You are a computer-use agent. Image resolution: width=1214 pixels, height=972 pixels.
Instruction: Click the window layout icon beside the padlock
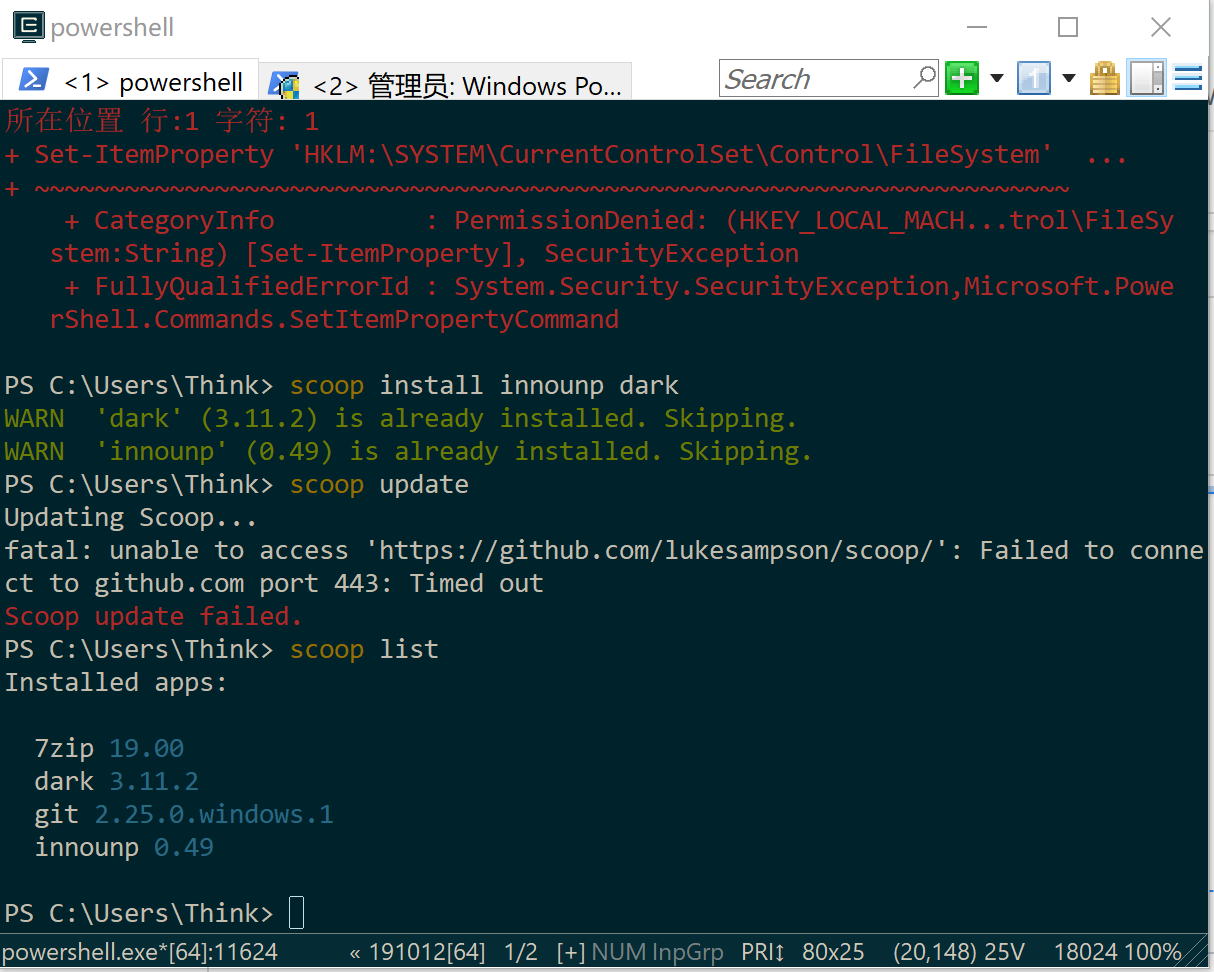click(1146, 77)
